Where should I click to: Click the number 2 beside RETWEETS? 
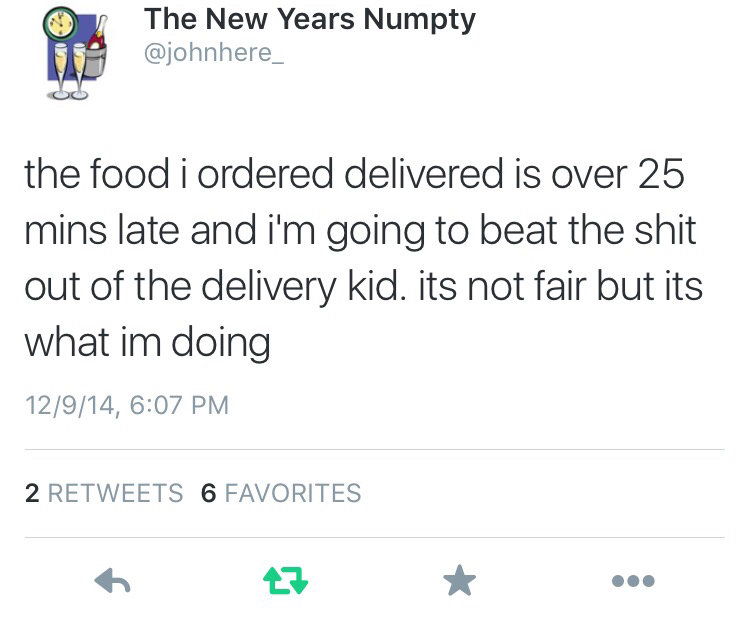click(x=31, y=493)
